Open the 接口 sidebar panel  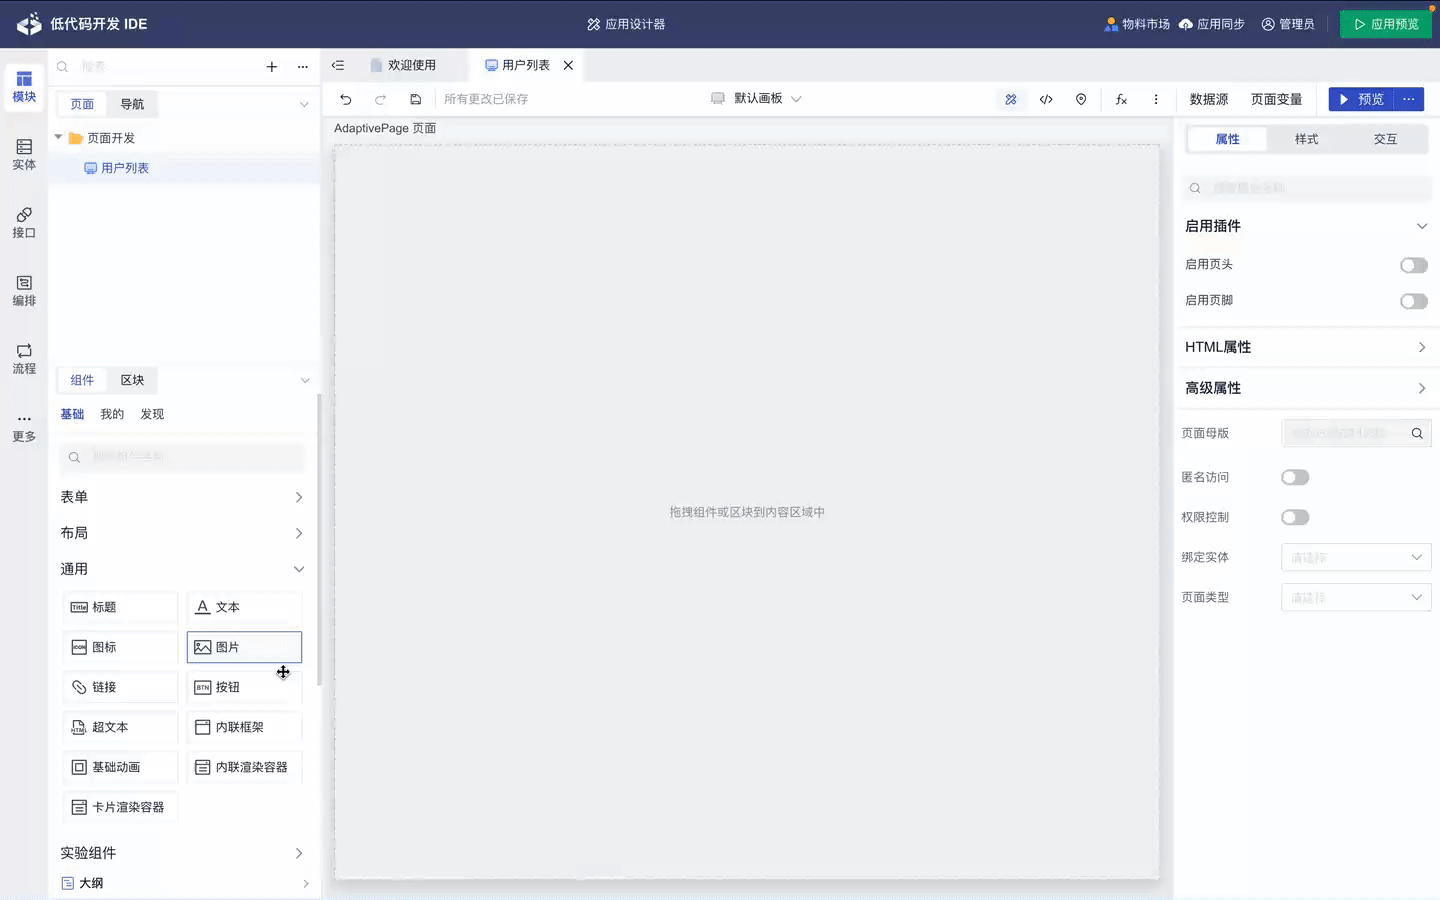24,222
